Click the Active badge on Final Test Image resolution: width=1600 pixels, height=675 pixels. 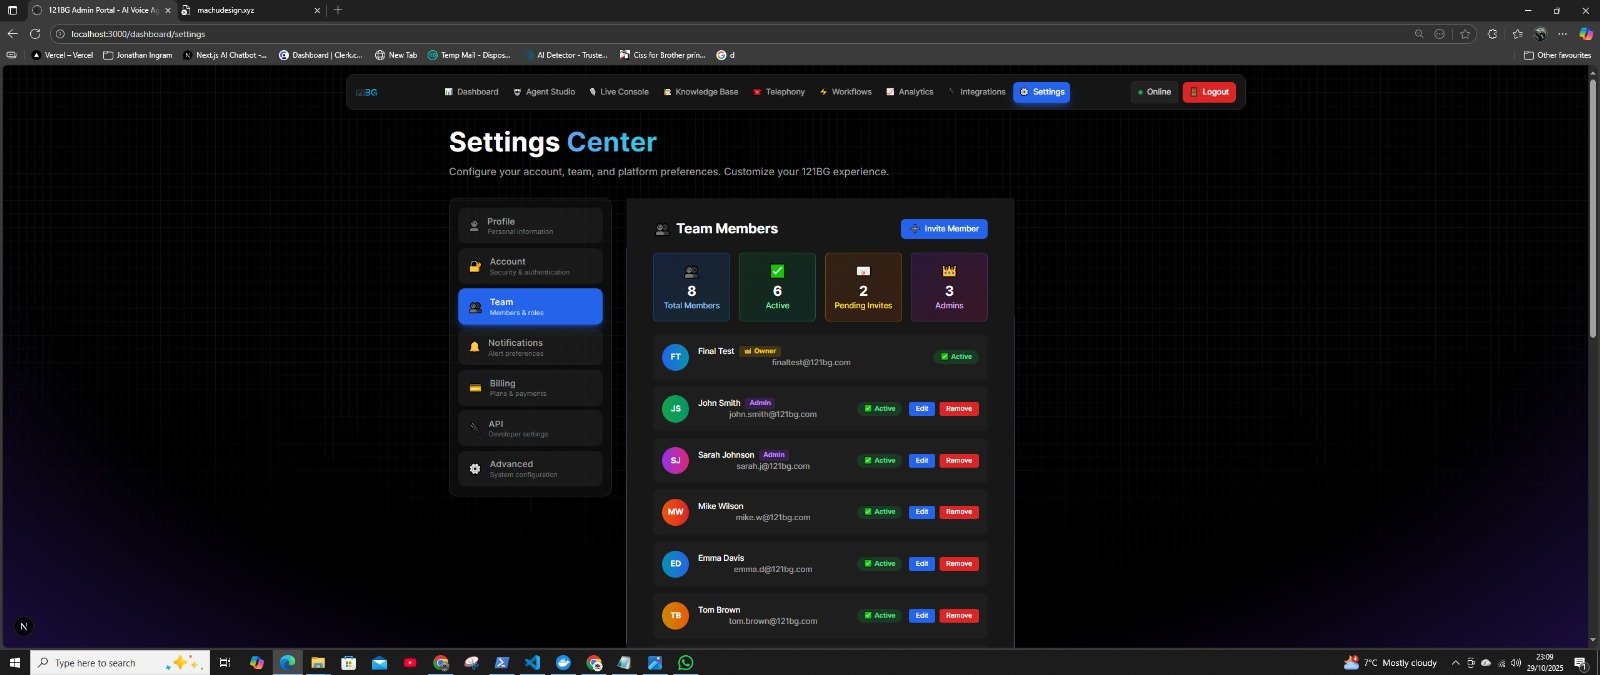[955, 357]
